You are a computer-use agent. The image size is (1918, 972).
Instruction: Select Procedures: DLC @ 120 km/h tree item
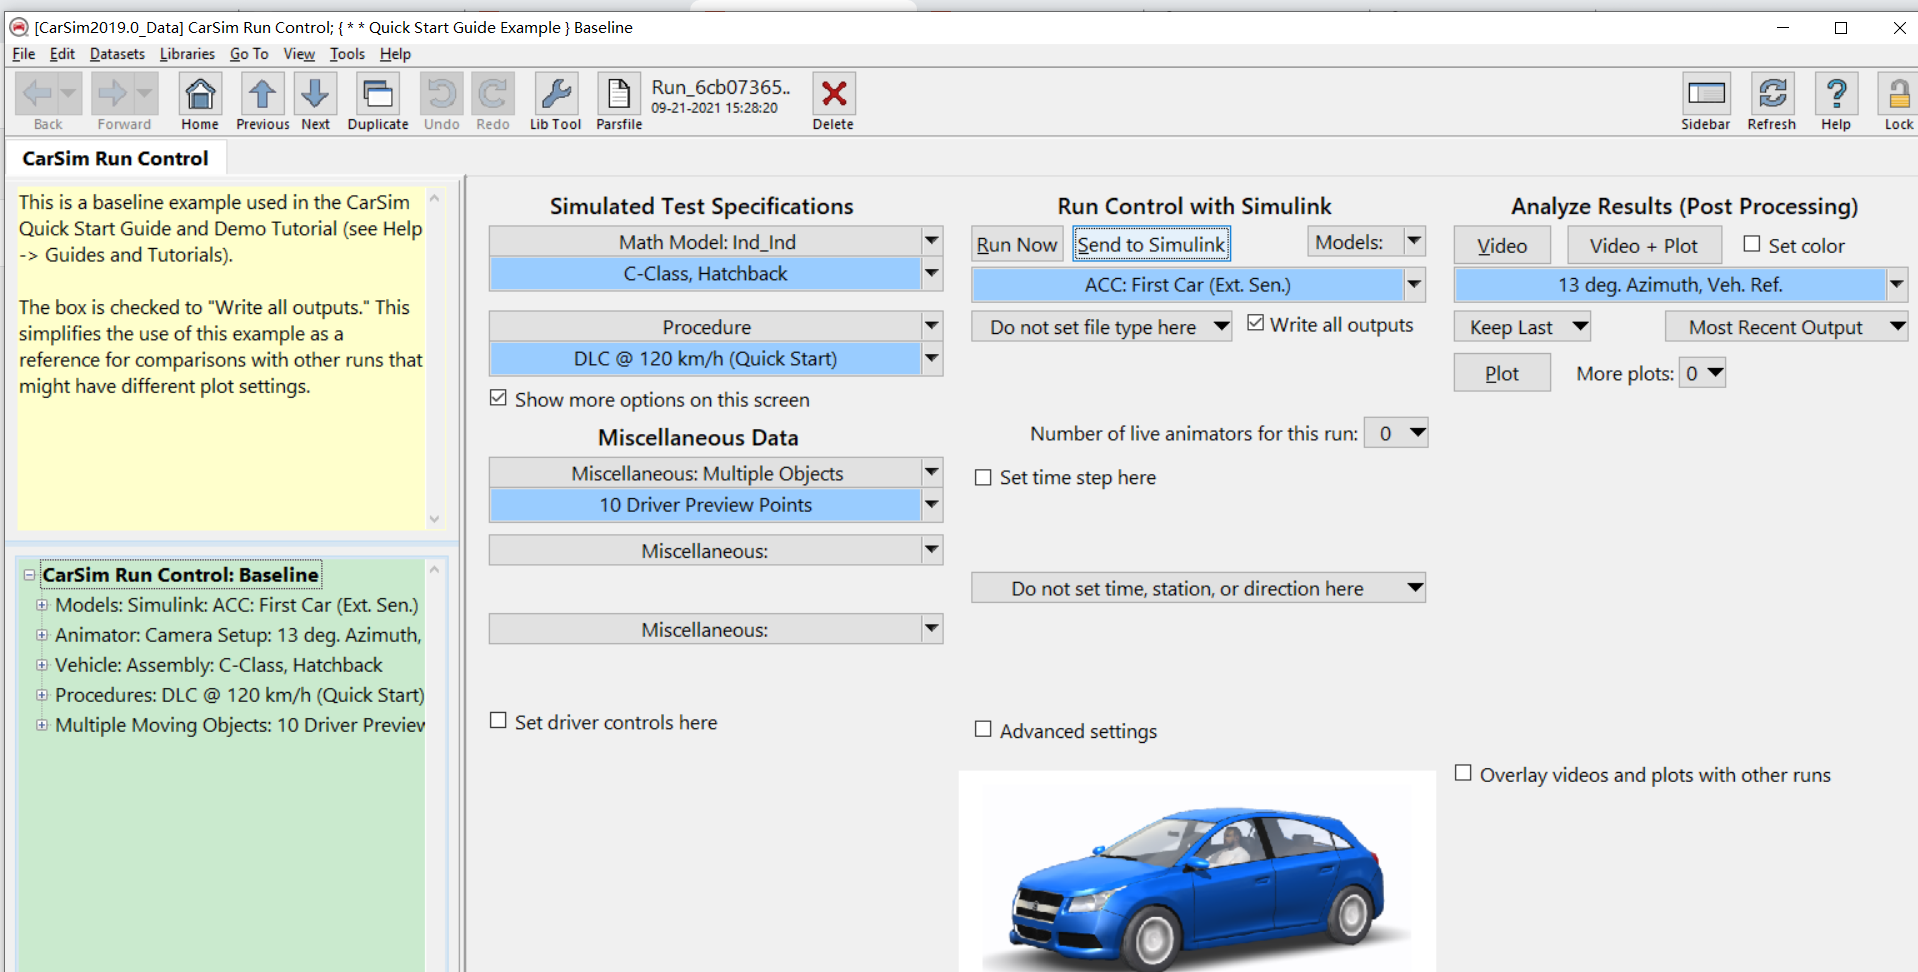pos(239,695)
